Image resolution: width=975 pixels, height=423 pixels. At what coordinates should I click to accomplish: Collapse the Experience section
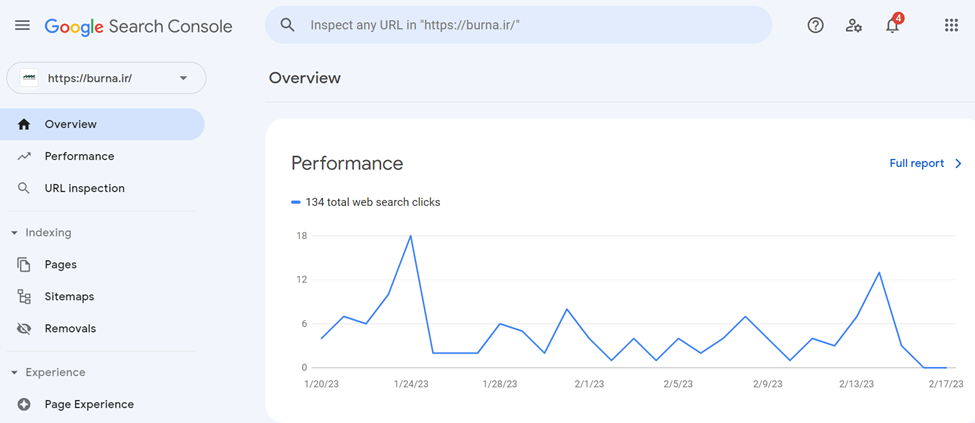14,373
